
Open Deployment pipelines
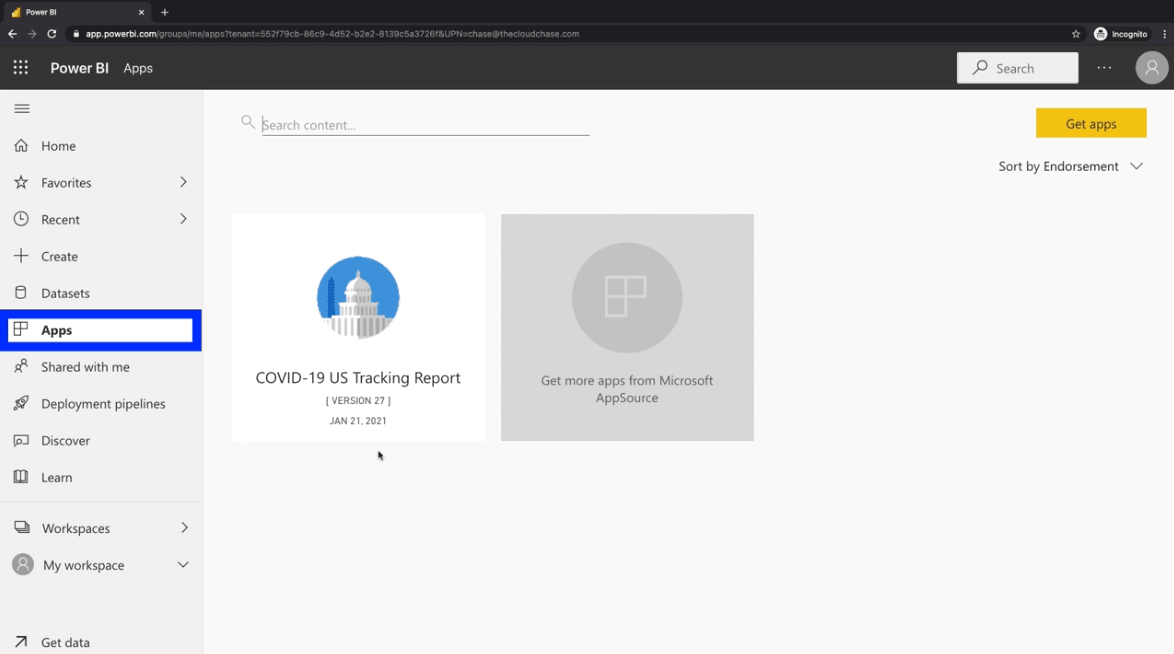101,403
